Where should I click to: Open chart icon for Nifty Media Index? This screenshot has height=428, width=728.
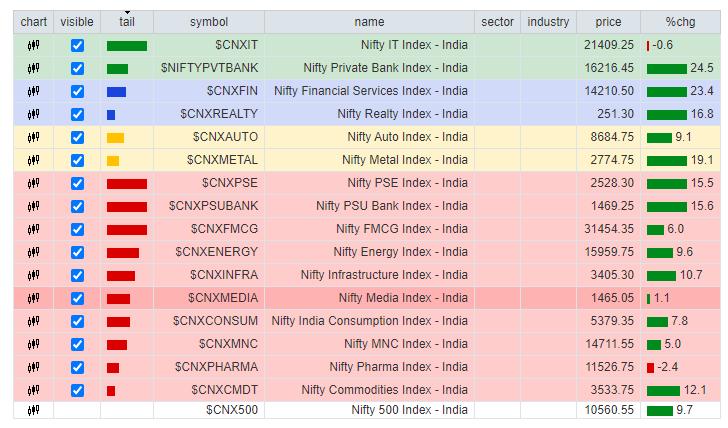tap(33, 298)
